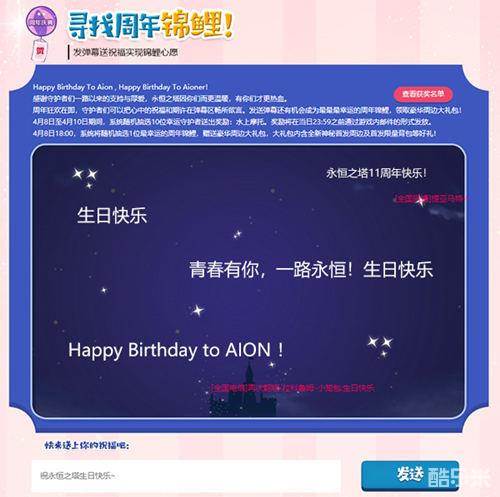Click the twin sparkle stars right of AION message
Viewport: 500px width, 497px height.
(x=380, y=346)
